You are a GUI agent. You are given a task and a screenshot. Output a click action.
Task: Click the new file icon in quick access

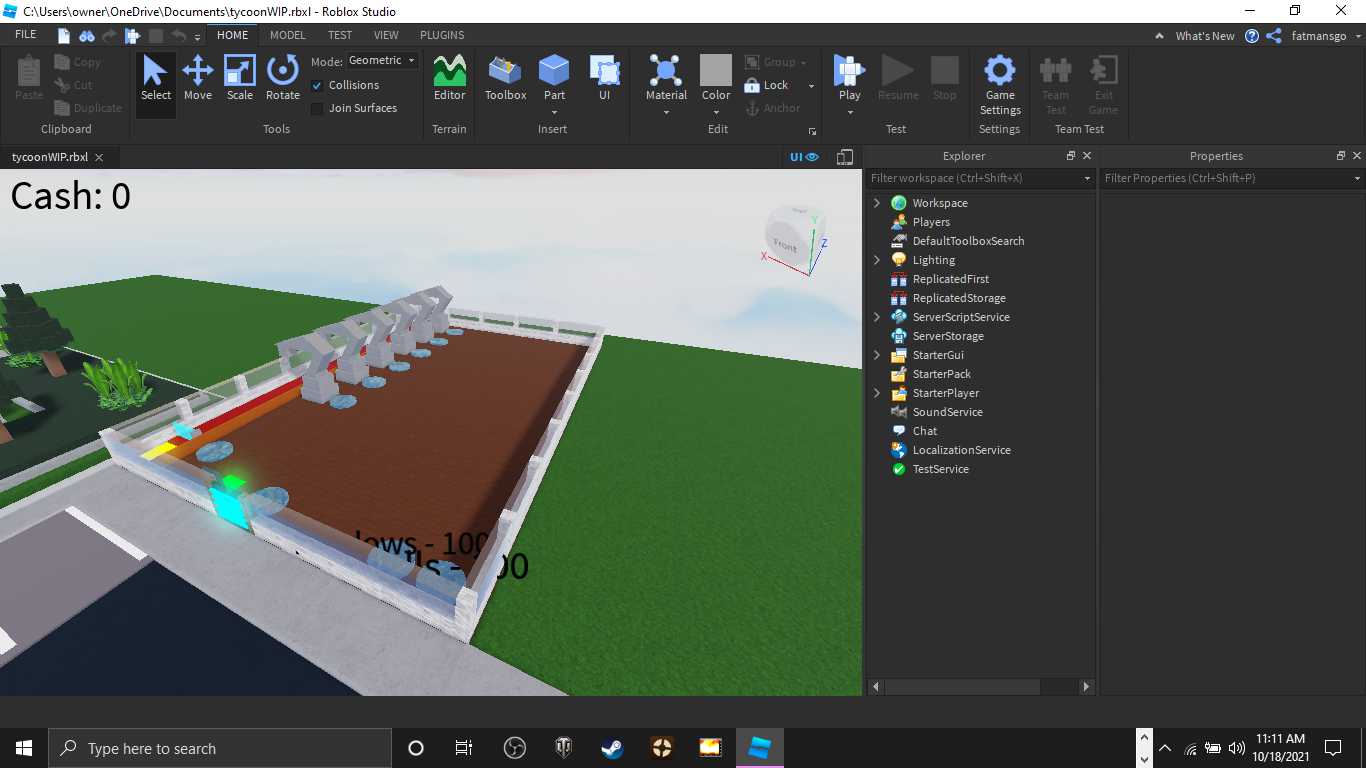click(x=64, y=36)
